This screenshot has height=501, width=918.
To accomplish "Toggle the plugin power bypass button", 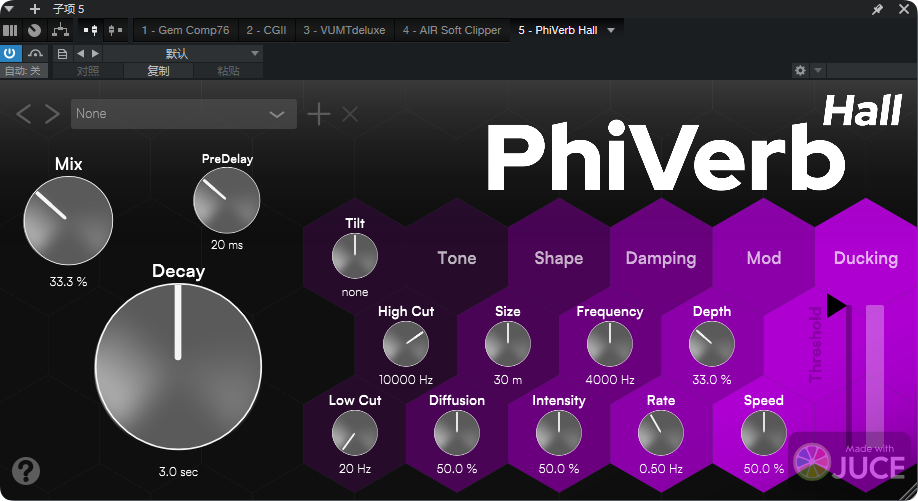I will [10, 53].
